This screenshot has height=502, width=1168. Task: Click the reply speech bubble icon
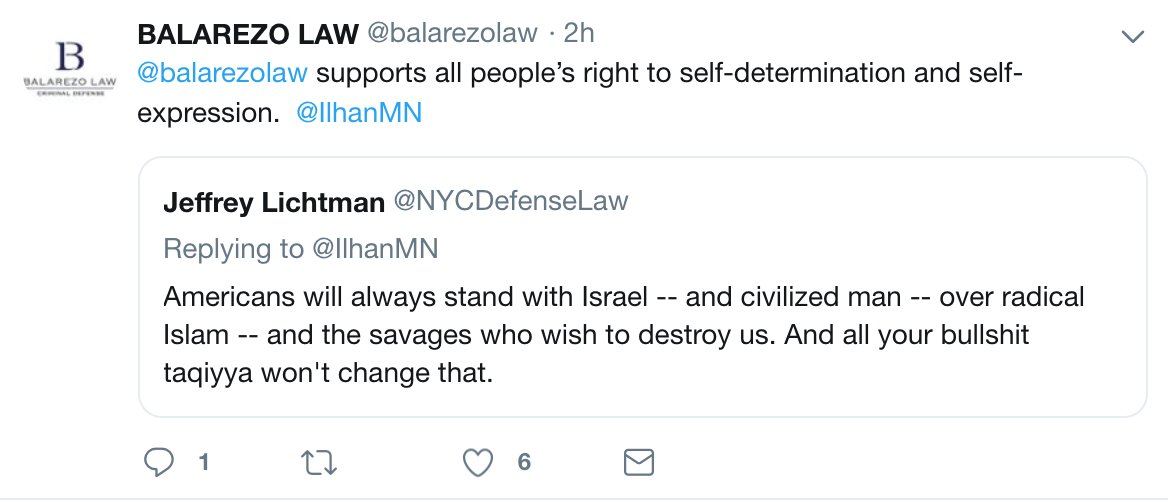point(159,462)
